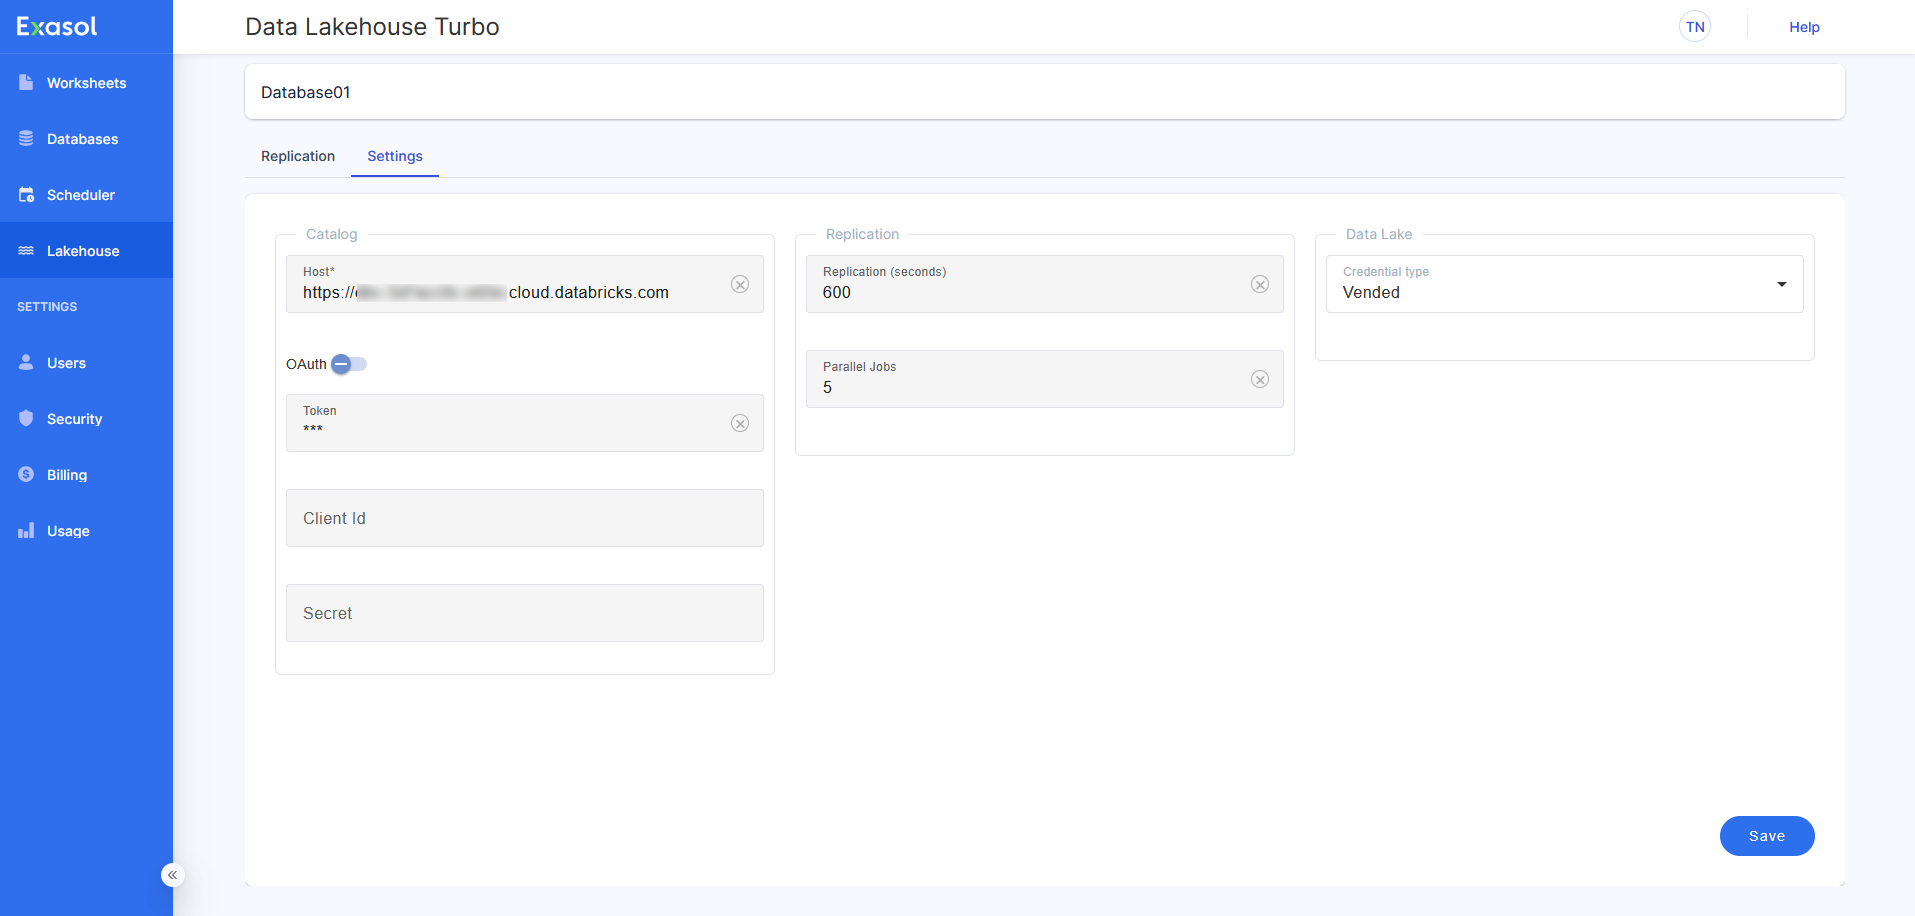
Task: Clear the Host field with its X icon
Action: point(740,284)
